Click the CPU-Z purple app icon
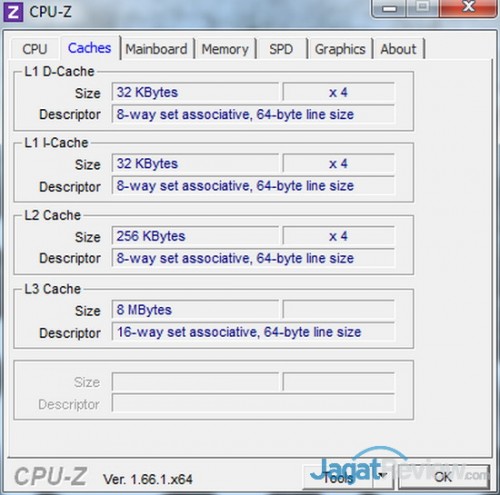The image size is (500, 495). [x=13, y=12]
